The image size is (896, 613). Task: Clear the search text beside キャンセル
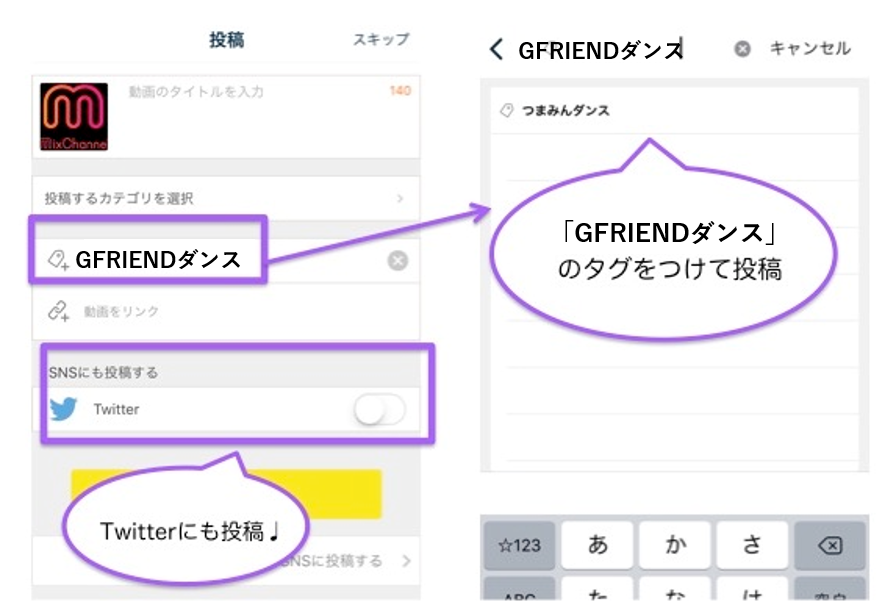[x=742, y=49]
